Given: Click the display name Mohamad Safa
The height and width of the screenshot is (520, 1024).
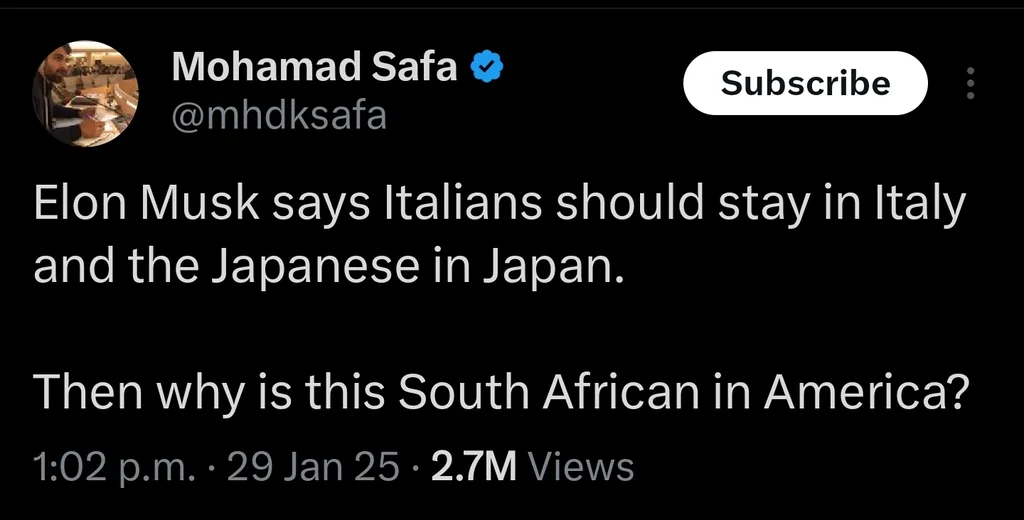Looking at the screenshot, I should [315, 67].
